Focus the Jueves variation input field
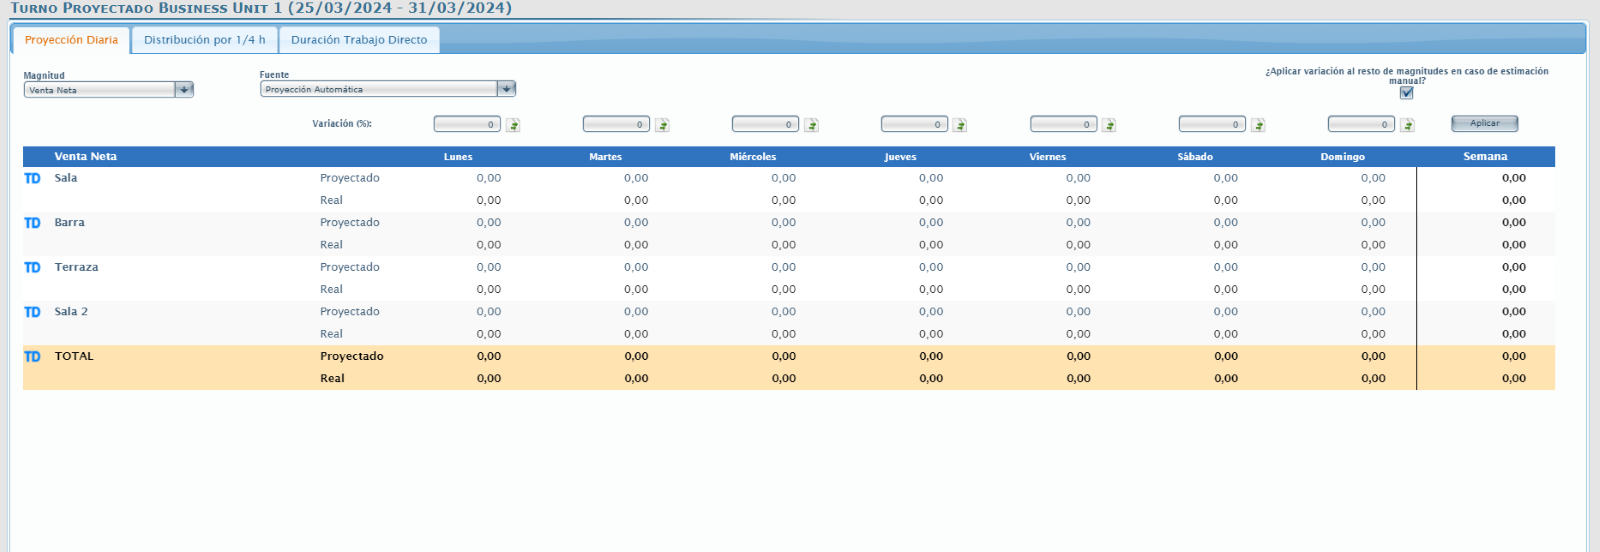 click(914, 124)
